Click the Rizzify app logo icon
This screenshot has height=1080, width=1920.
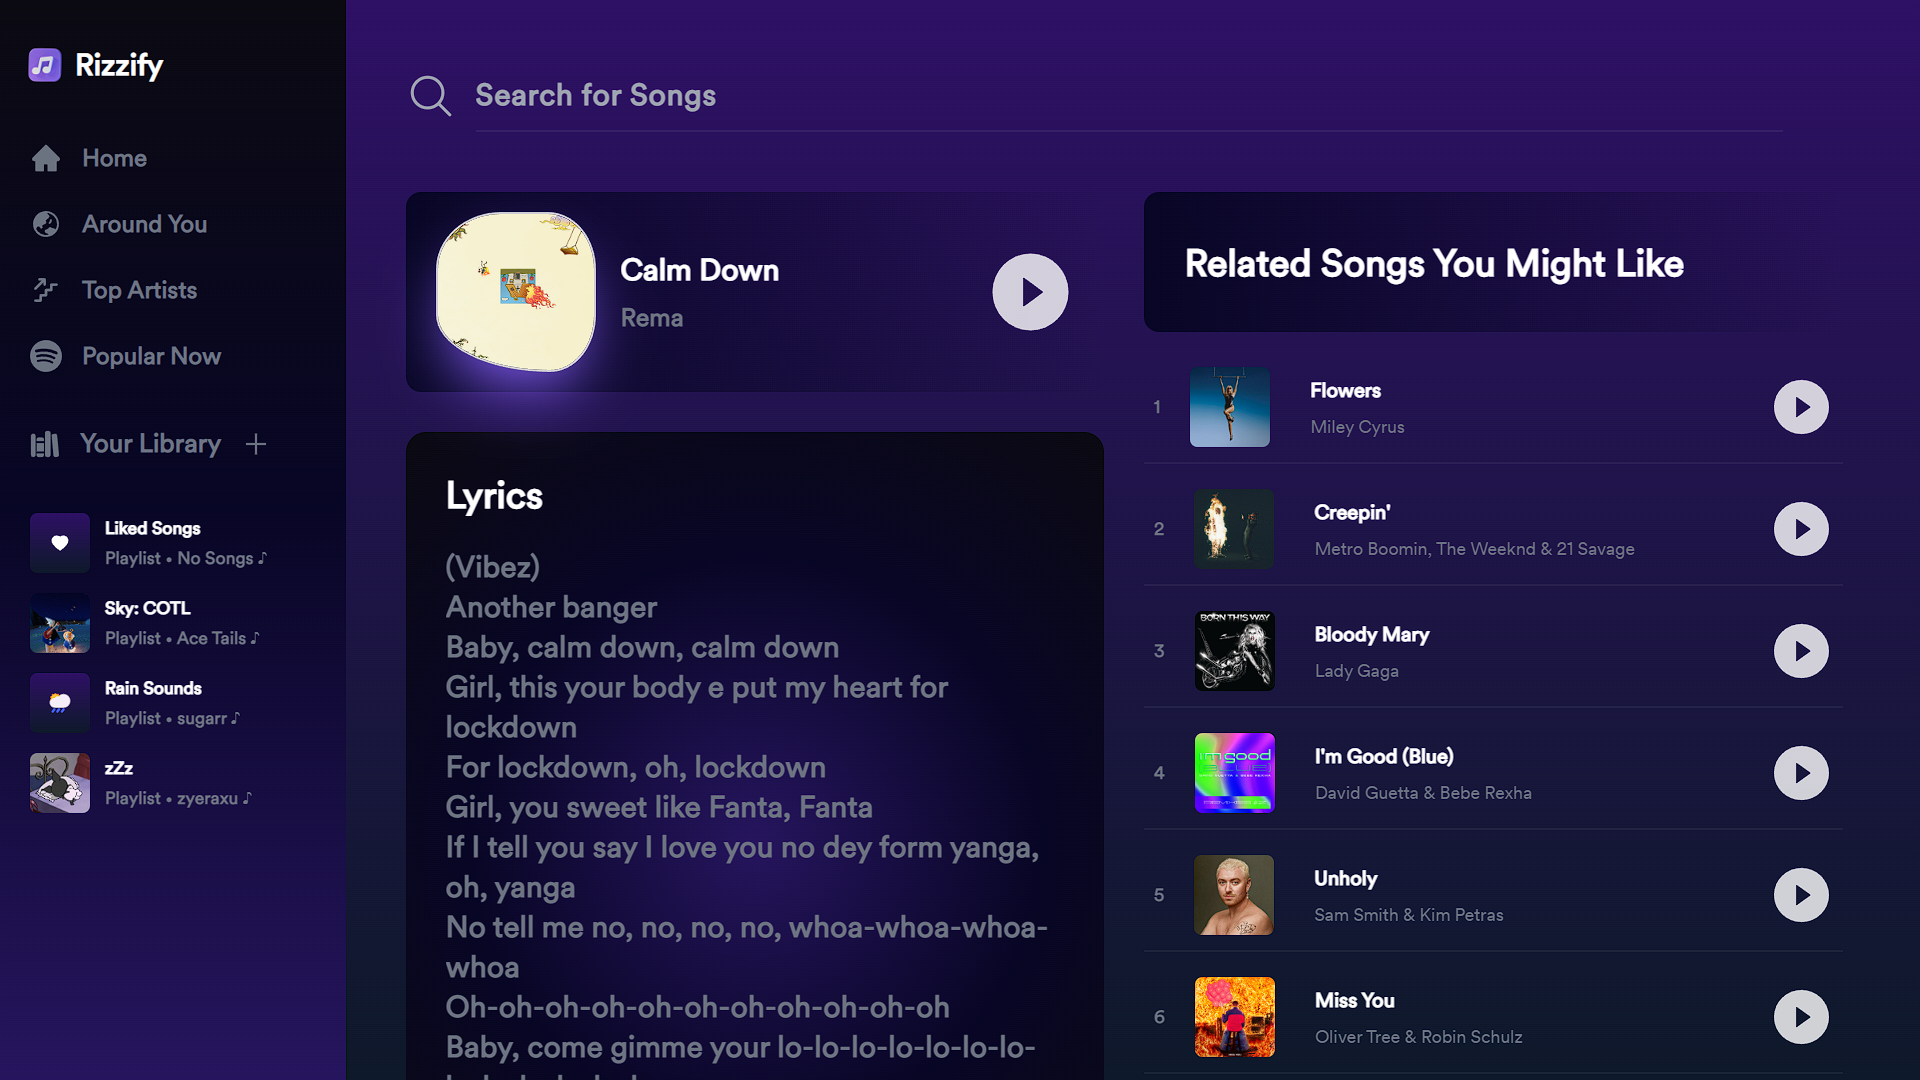pos(44,65)
